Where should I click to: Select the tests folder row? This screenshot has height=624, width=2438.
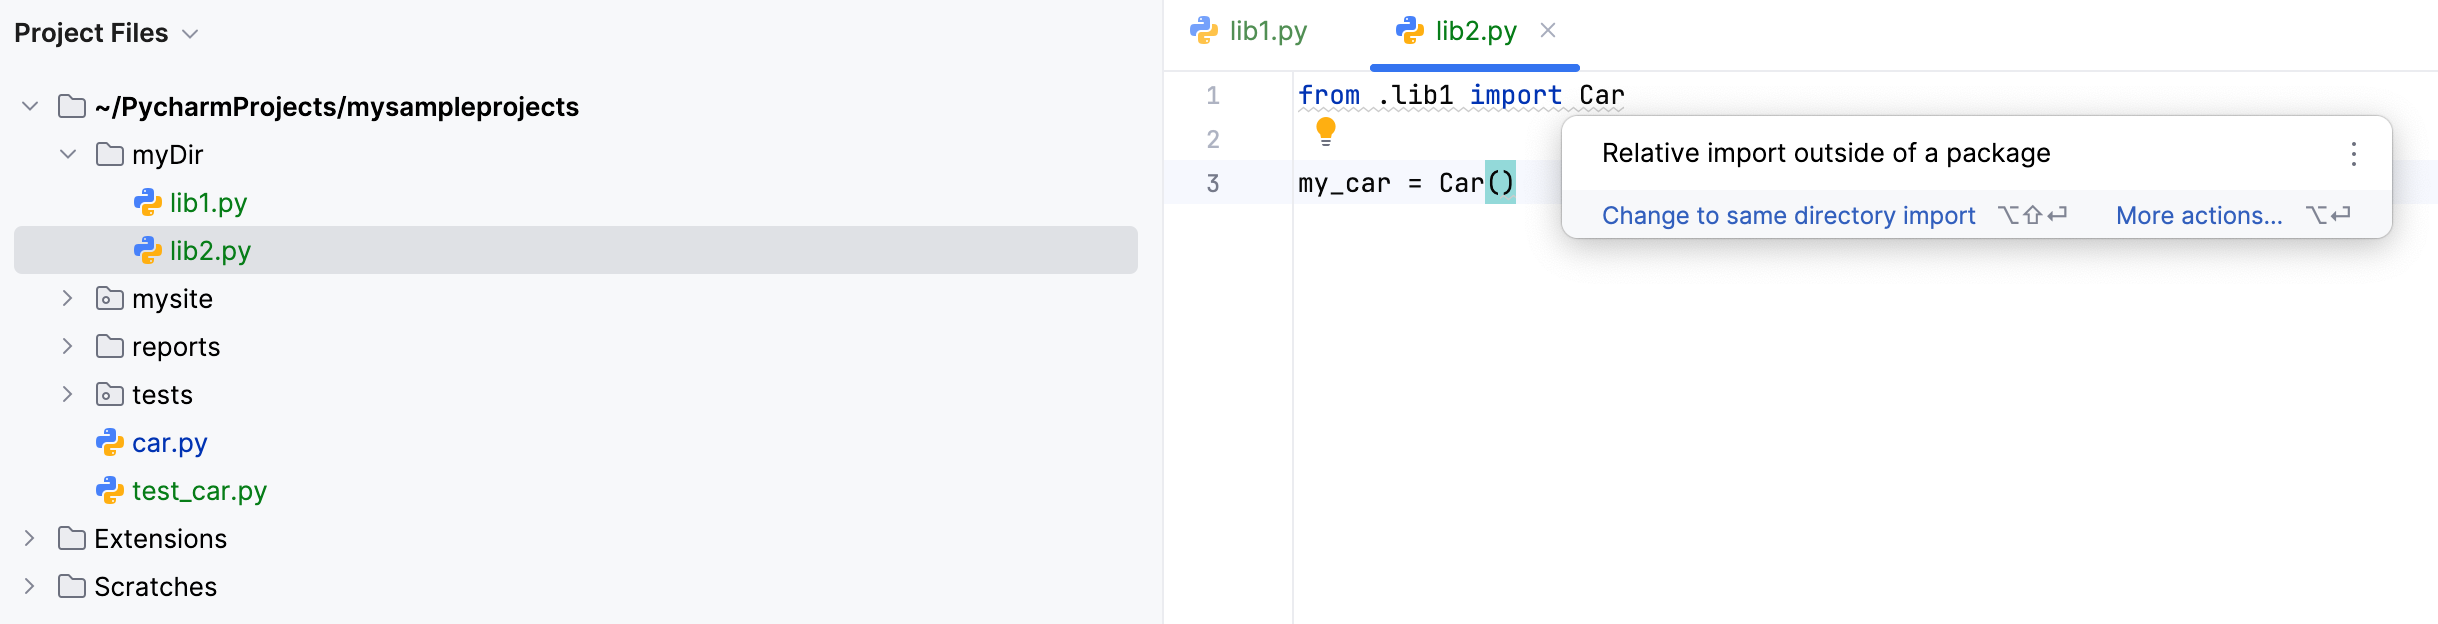pos(576,394)
